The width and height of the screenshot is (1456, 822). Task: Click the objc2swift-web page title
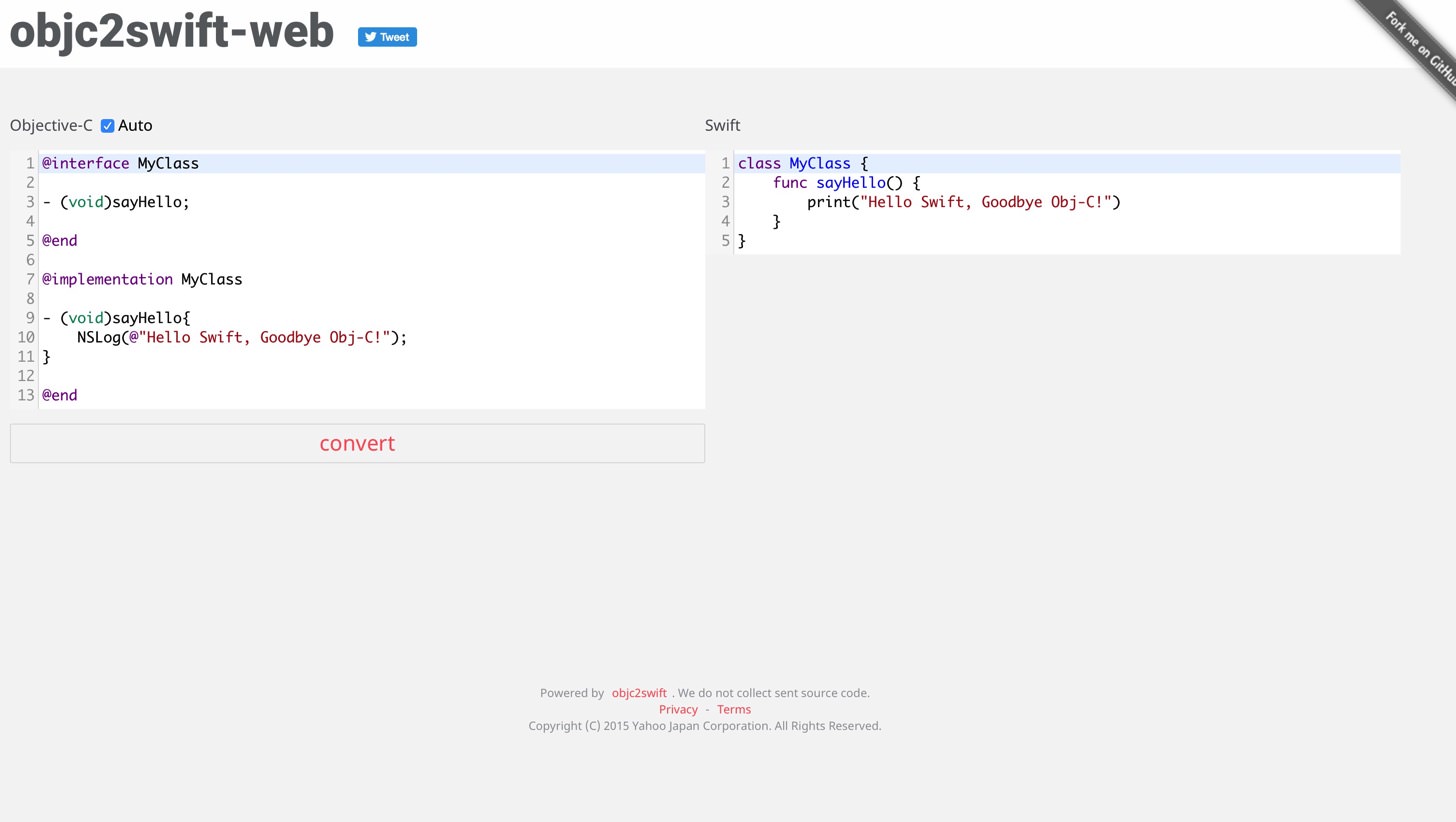(172, 31)
